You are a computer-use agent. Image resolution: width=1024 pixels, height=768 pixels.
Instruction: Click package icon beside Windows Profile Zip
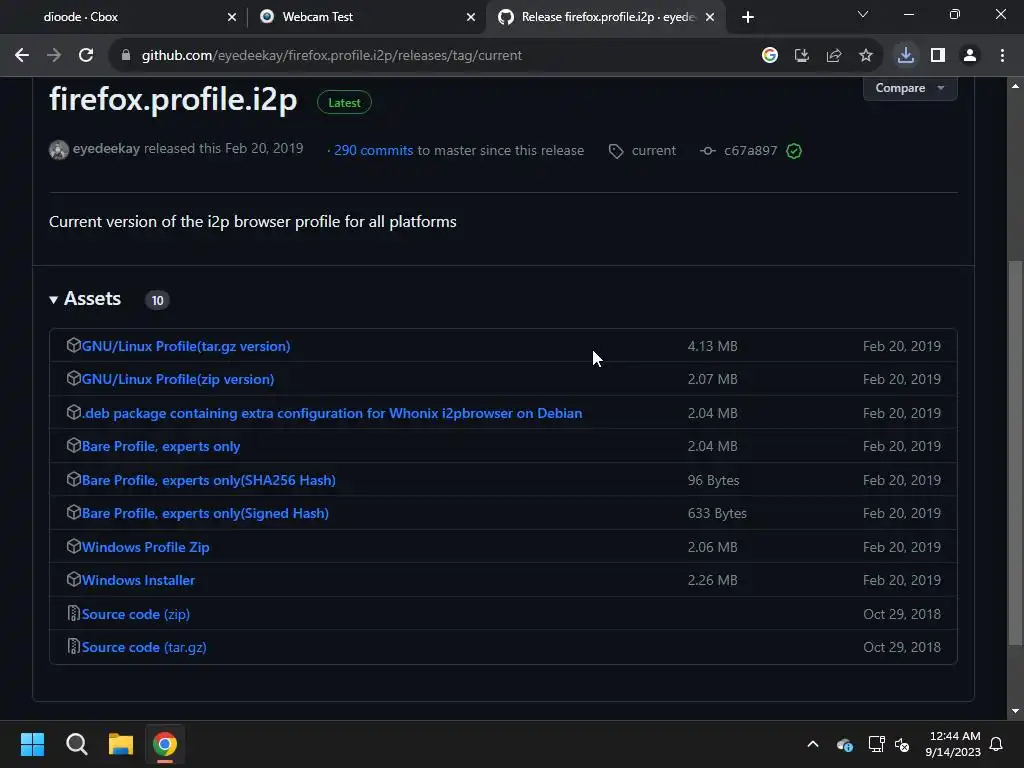click(x=74, y=546)
